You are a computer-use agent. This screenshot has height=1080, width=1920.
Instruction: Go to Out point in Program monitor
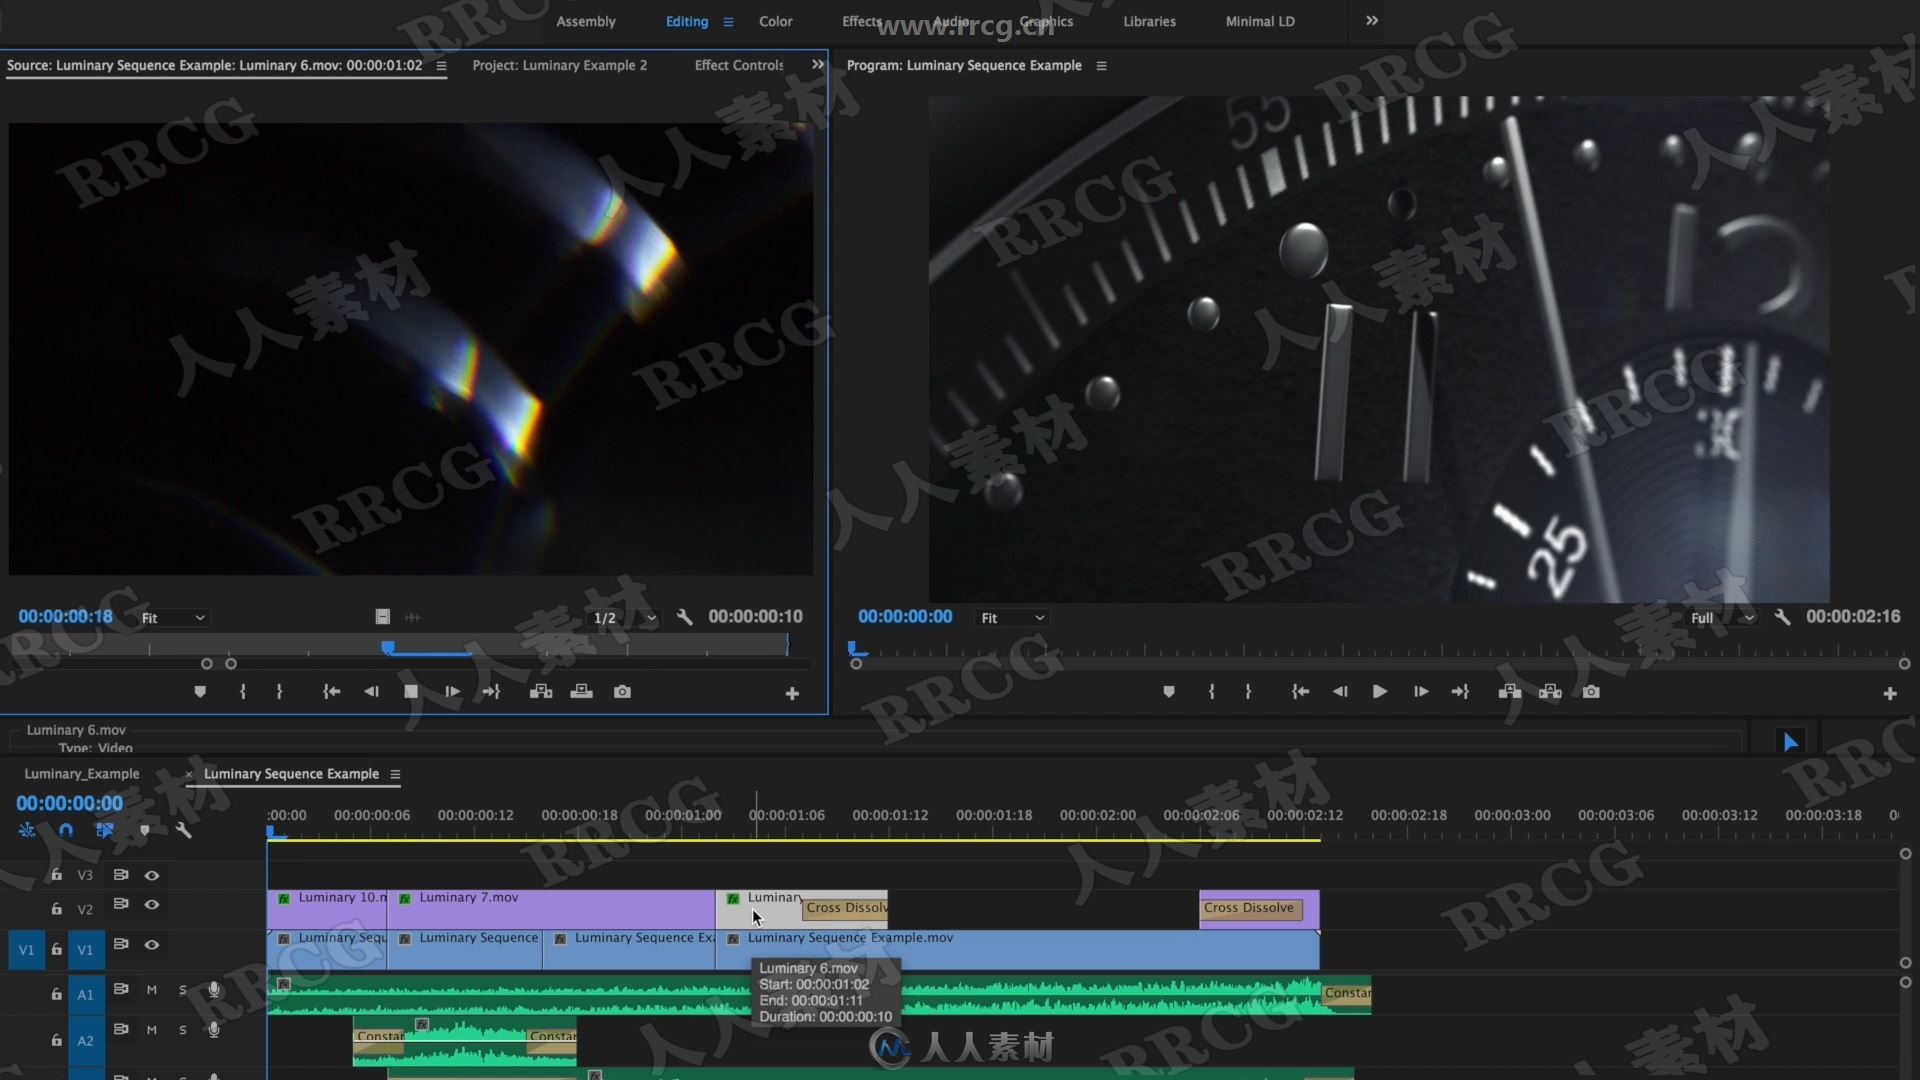(1460, 692)
